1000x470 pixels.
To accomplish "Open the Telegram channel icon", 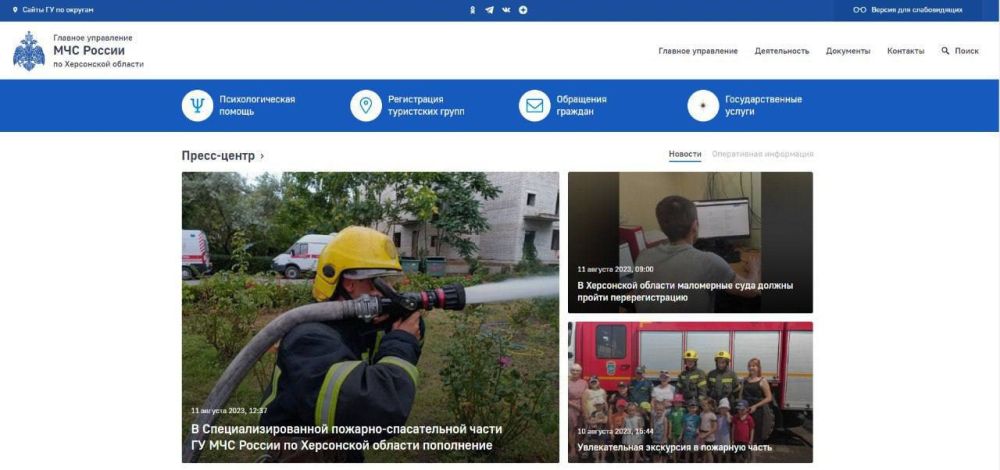I will click(x=489, y=10).
